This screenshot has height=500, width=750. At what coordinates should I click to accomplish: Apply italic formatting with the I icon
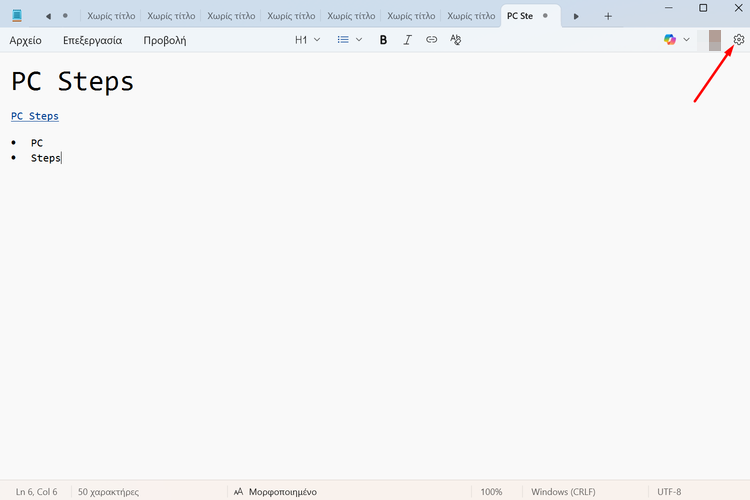coord(407,40)
